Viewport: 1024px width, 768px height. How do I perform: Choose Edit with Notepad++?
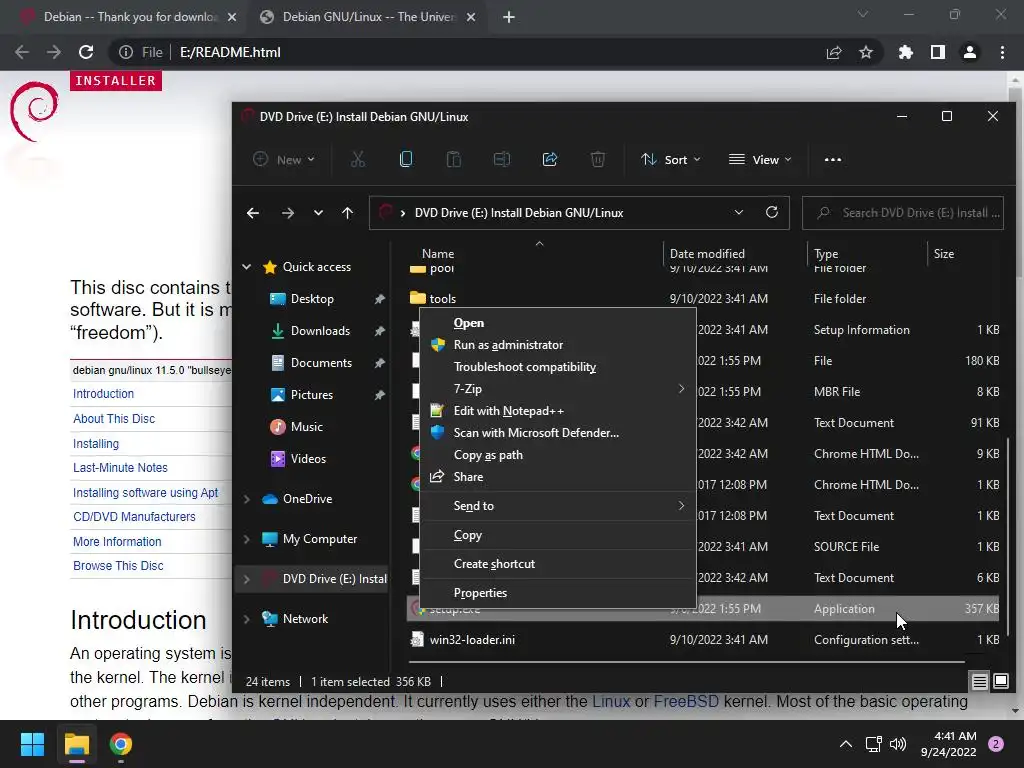(x=558, y=411)
